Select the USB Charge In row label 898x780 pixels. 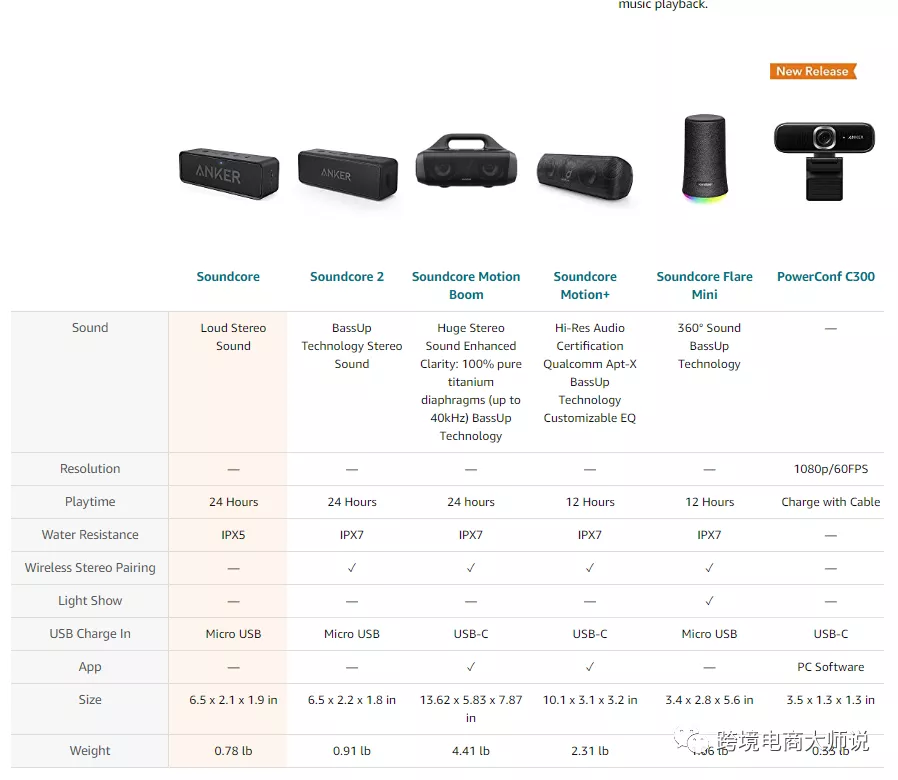coord(90,633)
